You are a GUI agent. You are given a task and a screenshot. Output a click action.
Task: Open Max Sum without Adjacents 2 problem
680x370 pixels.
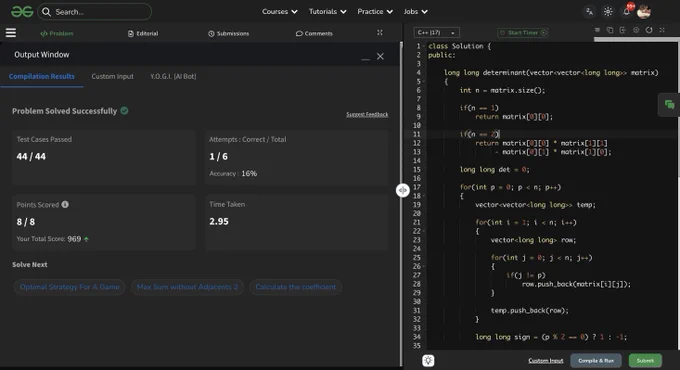[187, 287]
